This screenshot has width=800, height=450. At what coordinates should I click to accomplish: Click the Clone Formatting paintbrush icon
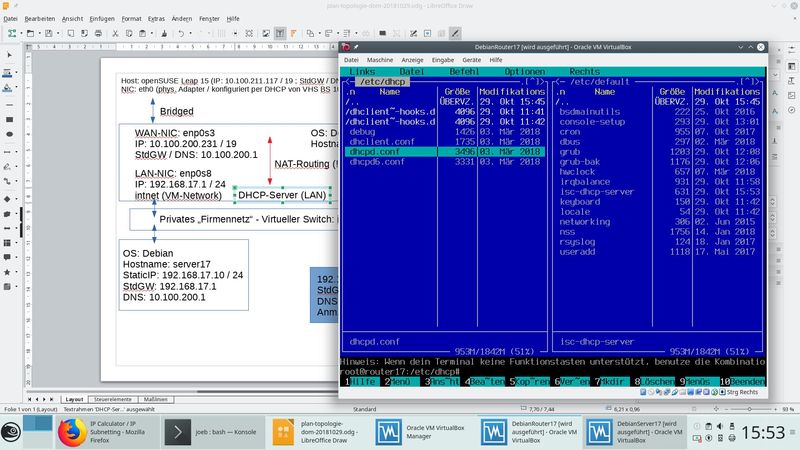tap(164, 33)
